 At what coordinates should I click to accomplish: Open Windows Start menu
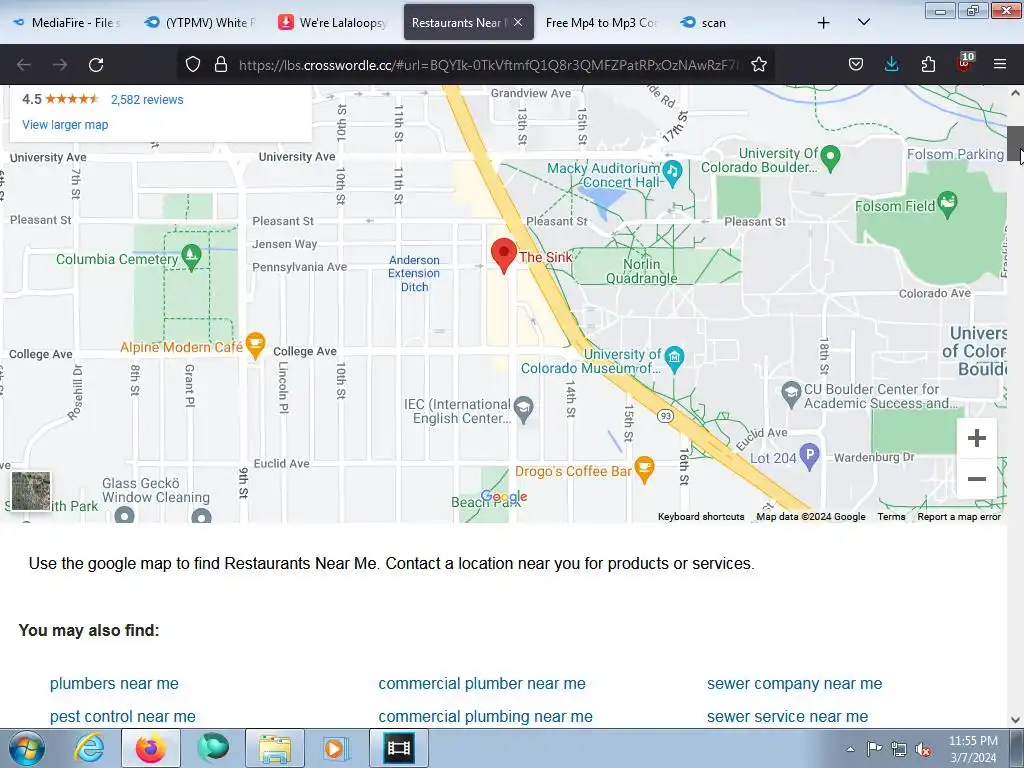(25, 748)
